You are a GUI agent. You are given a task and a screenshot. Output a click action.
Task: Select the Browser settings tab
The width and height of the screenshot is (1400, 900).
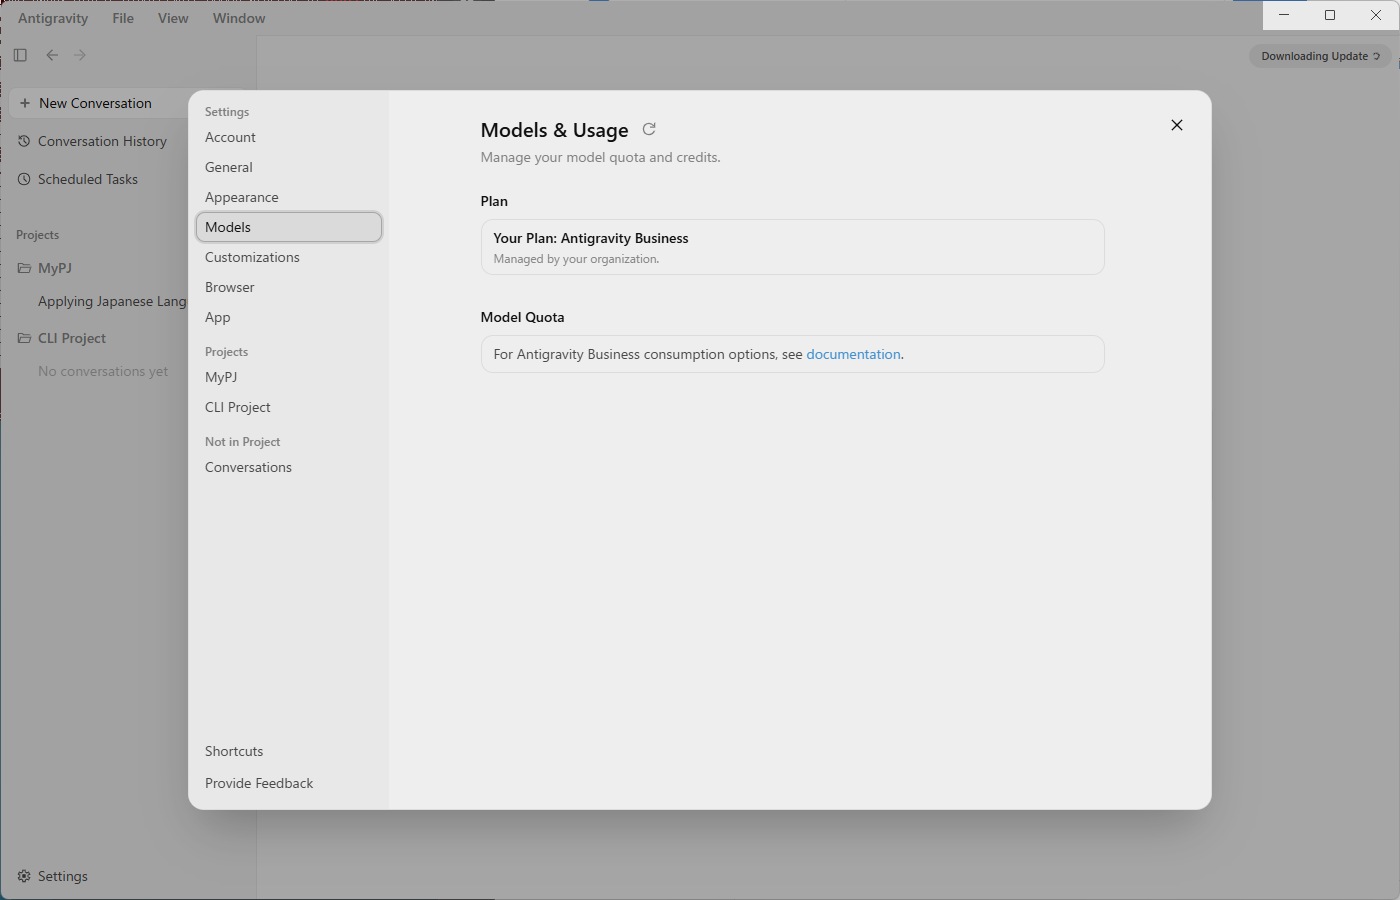pyautogui.click(x=289, y=287)
